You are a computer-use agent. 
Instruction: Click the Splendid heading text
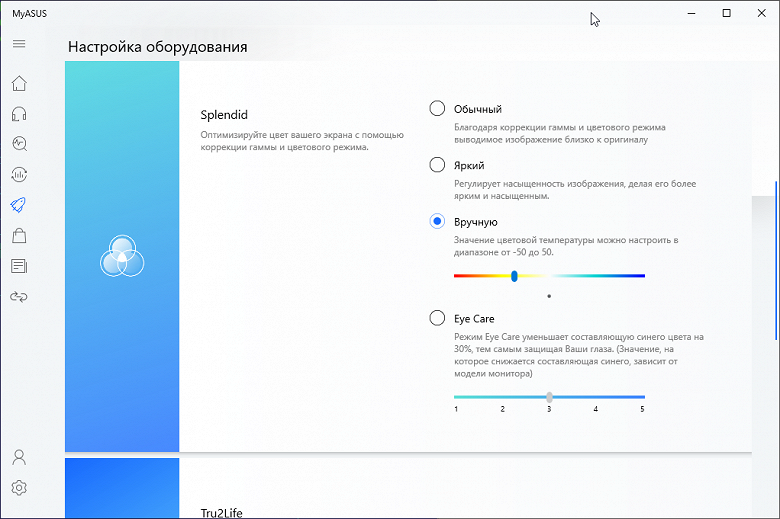coord(224,115)
